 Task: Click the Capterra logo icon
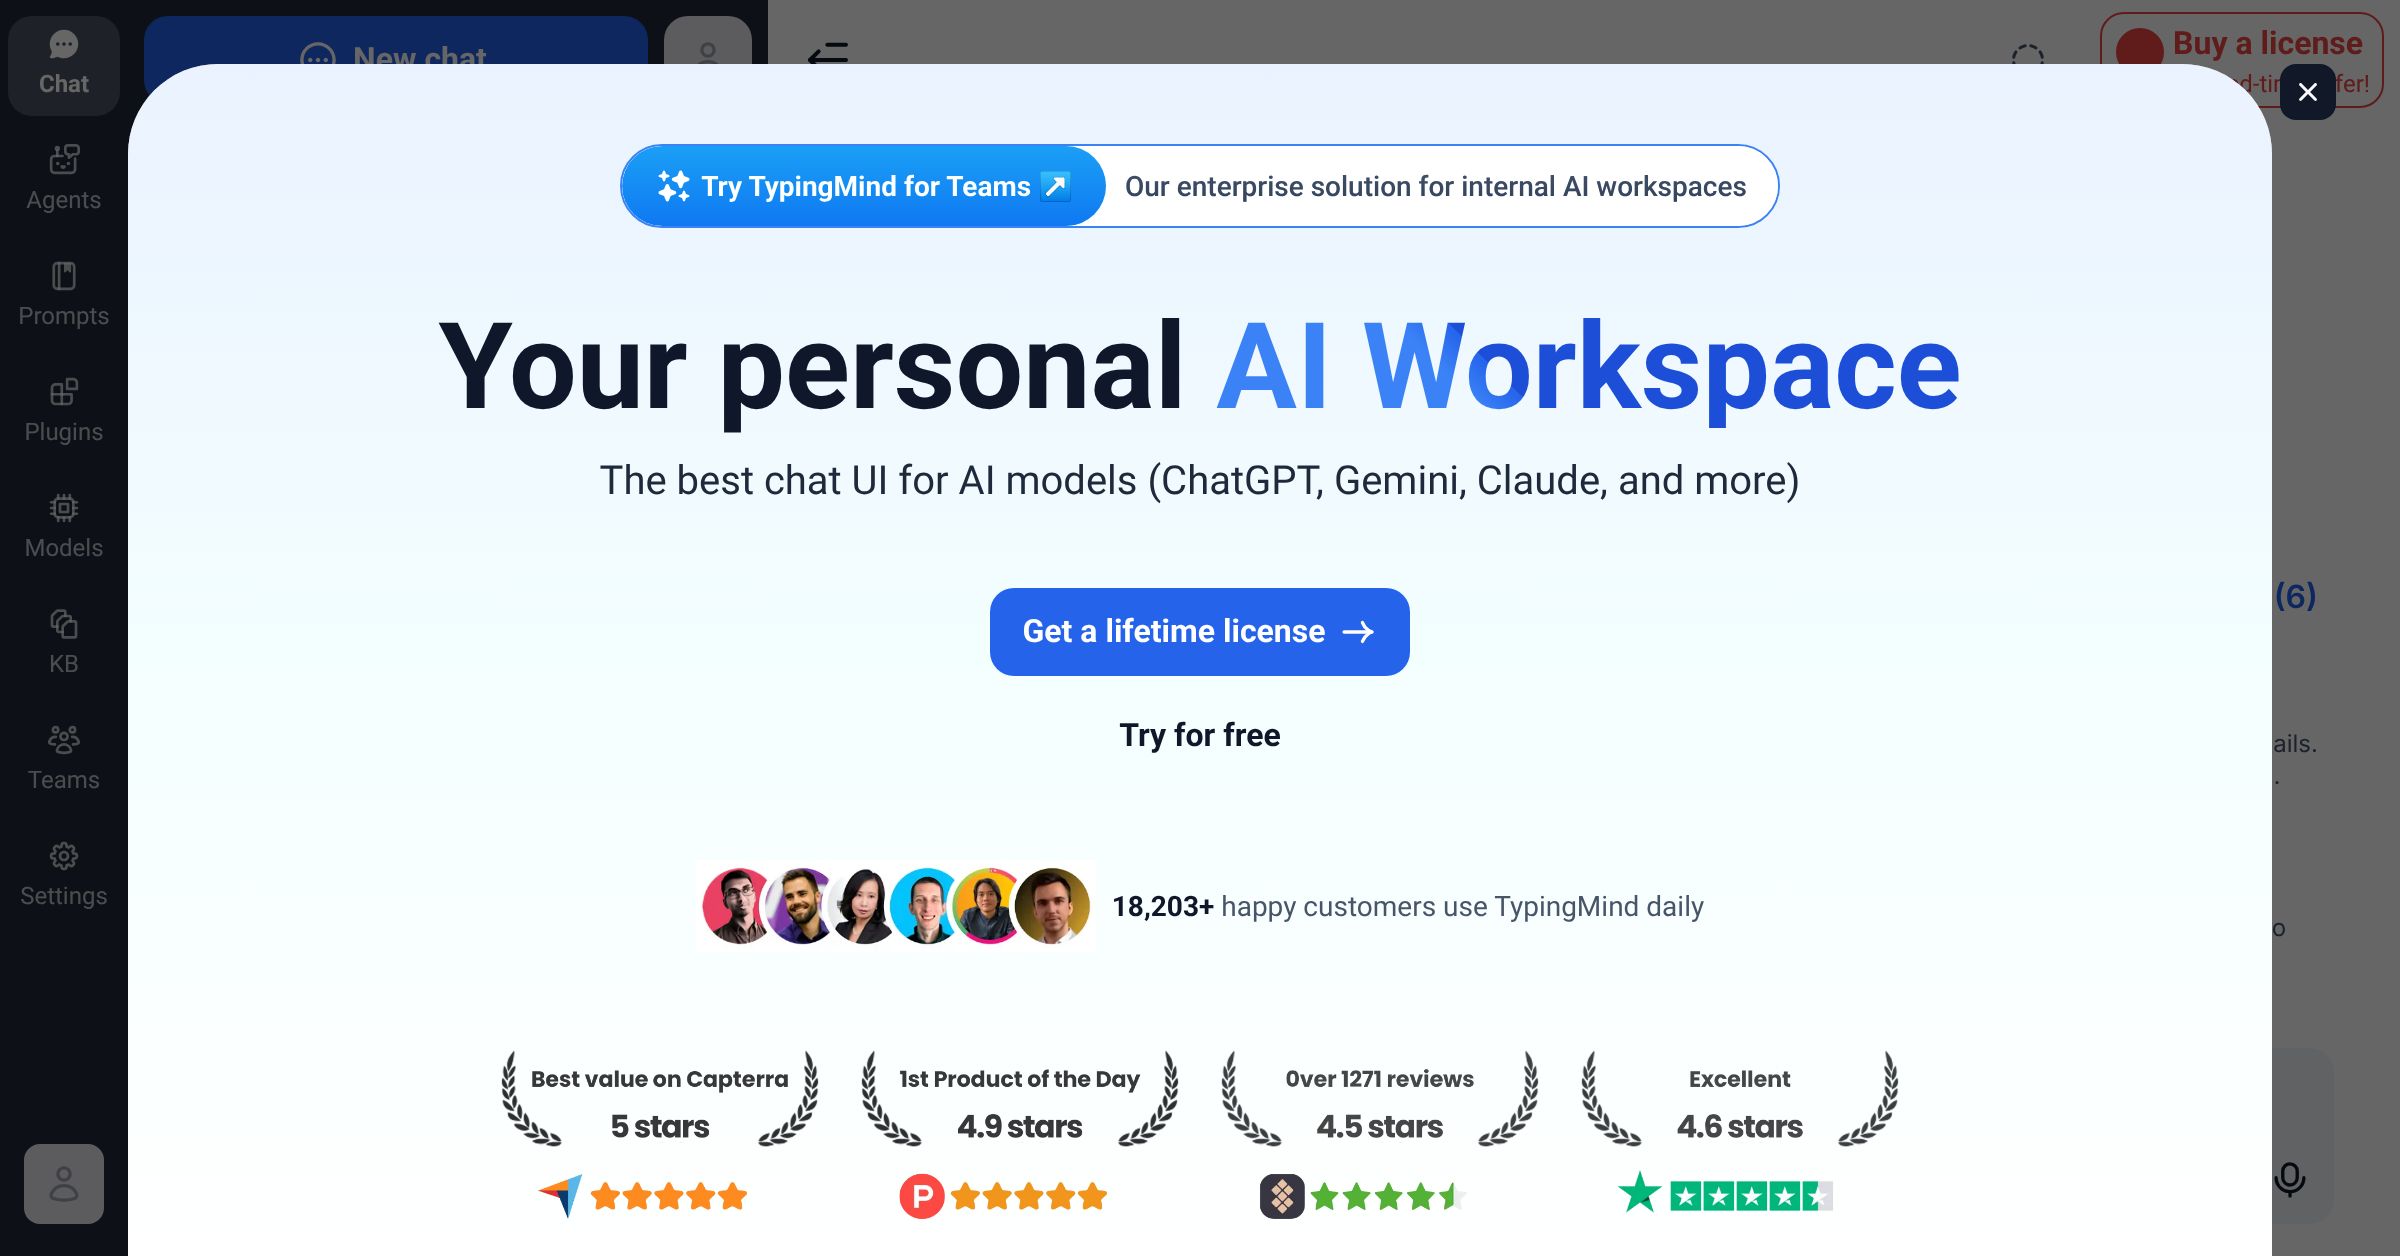[x=560, y=1196]
